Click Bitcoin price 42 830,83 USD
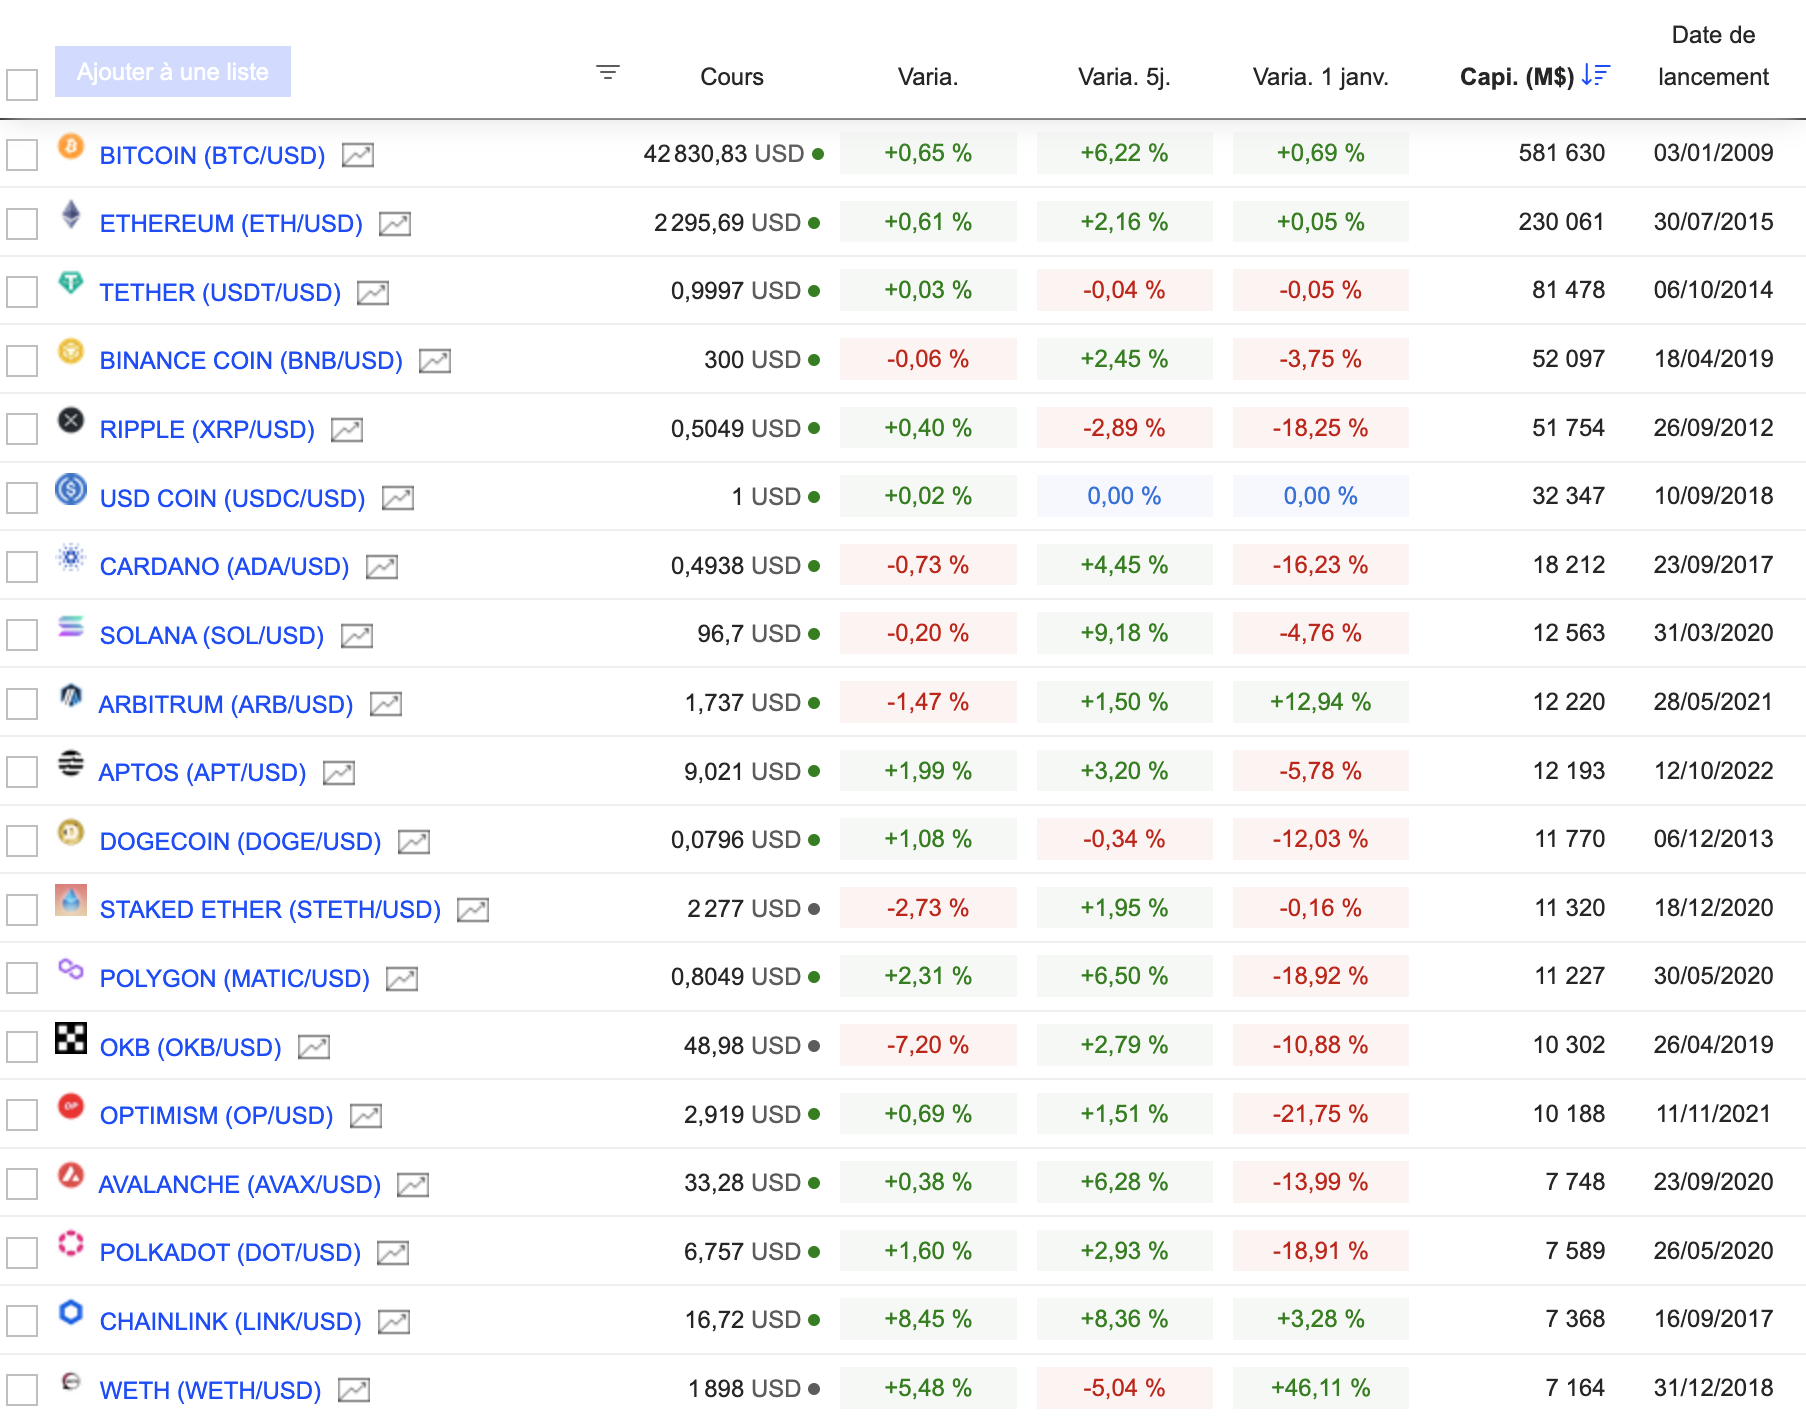 (724, 154)
